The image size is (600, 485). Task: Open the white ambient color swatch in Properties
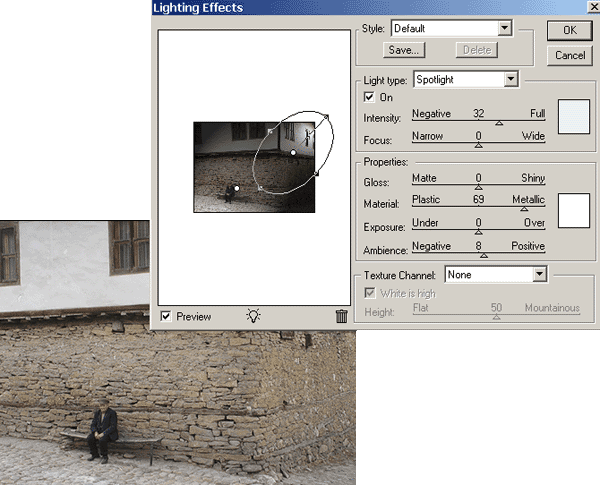(x=575, y=209)
